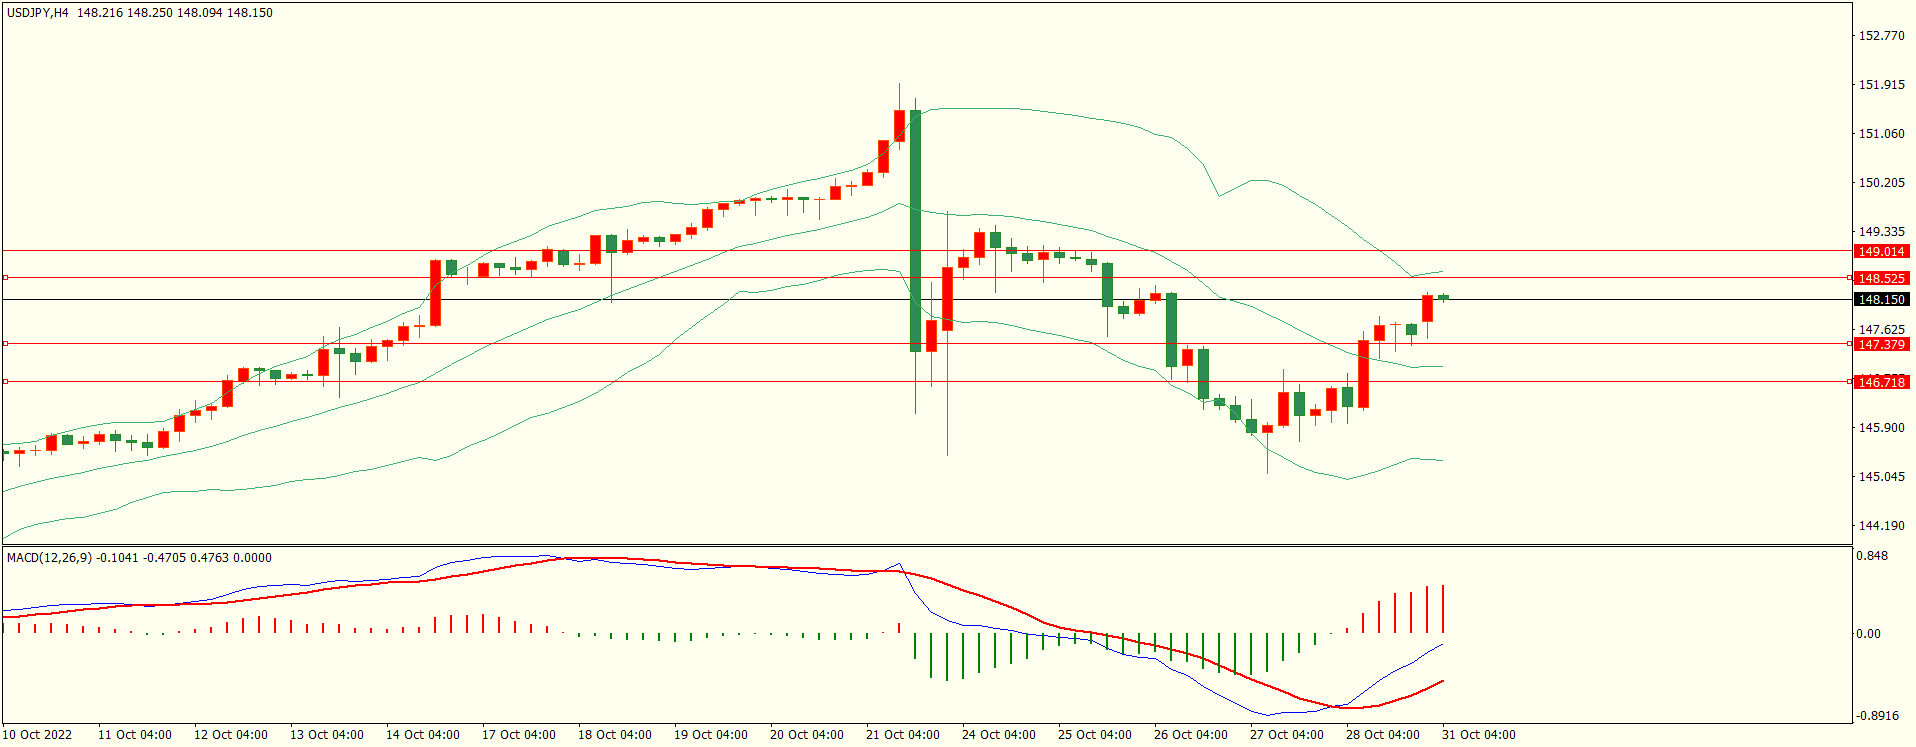
Task: Click the USDJPY,H4 chart title text
Action: tap(38, 13)
